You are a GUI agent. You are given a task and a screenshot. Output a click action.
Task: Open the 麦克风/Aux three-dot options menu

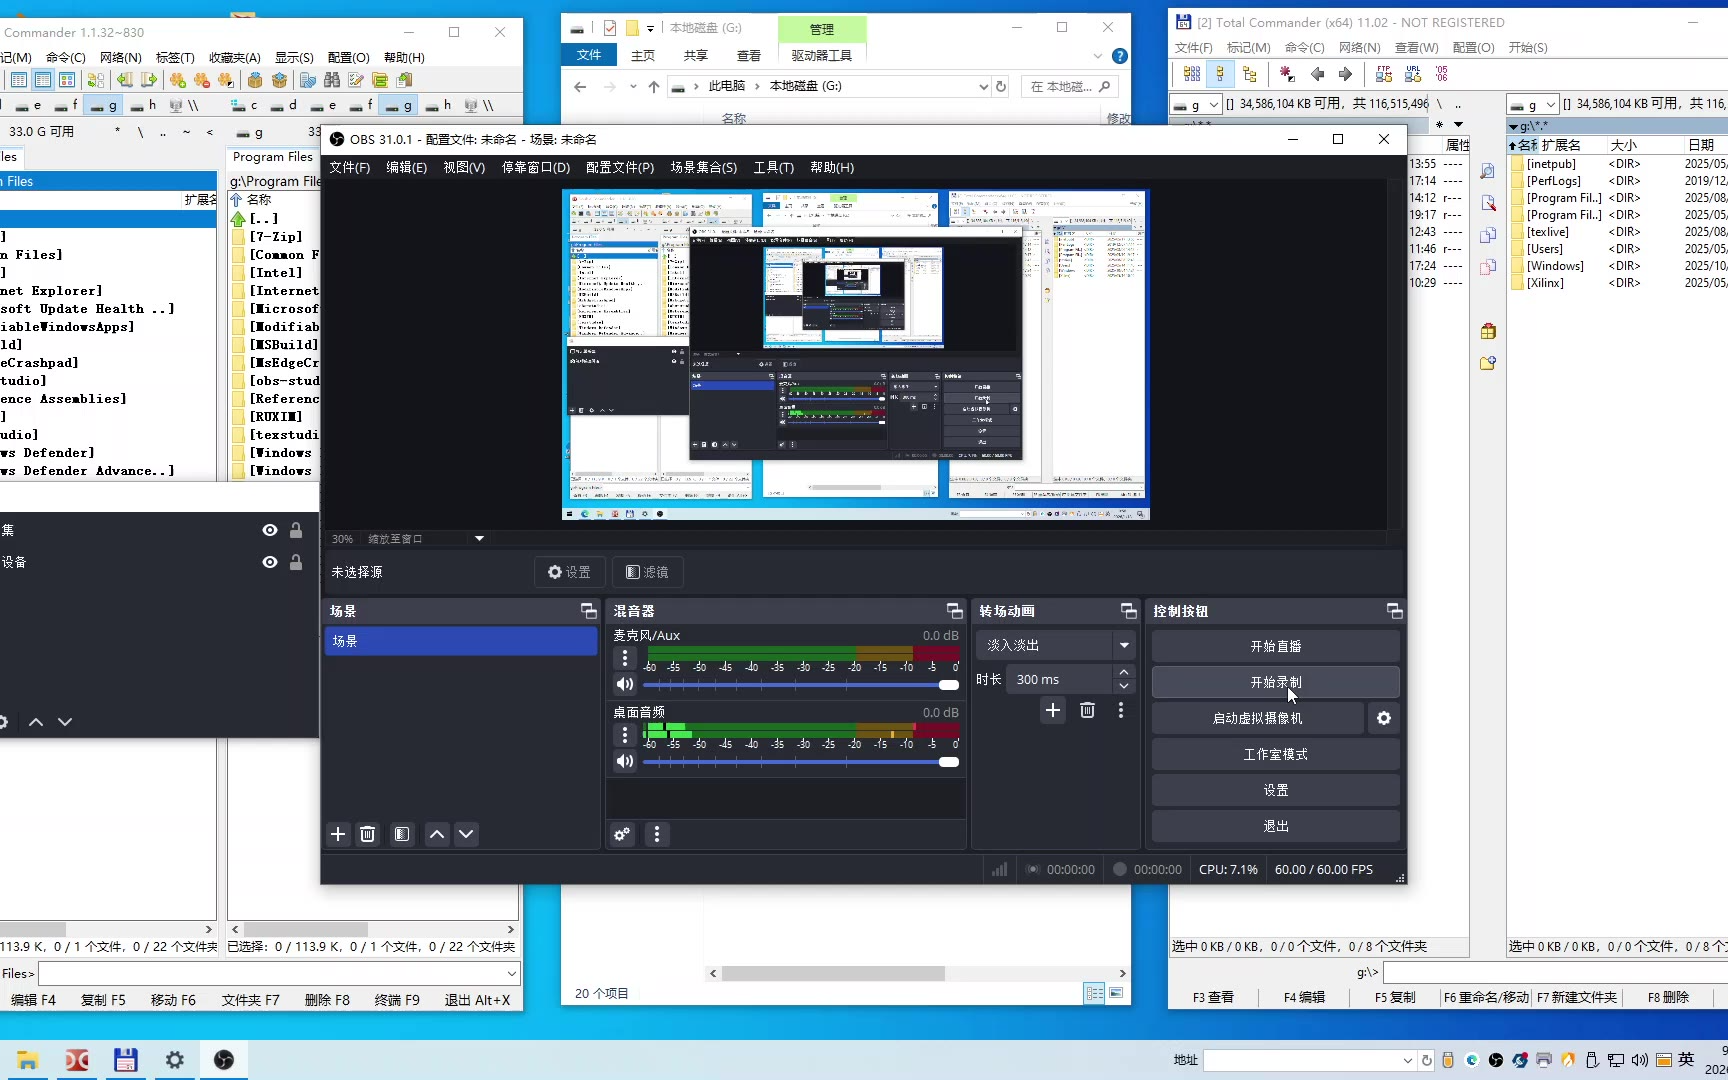(625, 658)
